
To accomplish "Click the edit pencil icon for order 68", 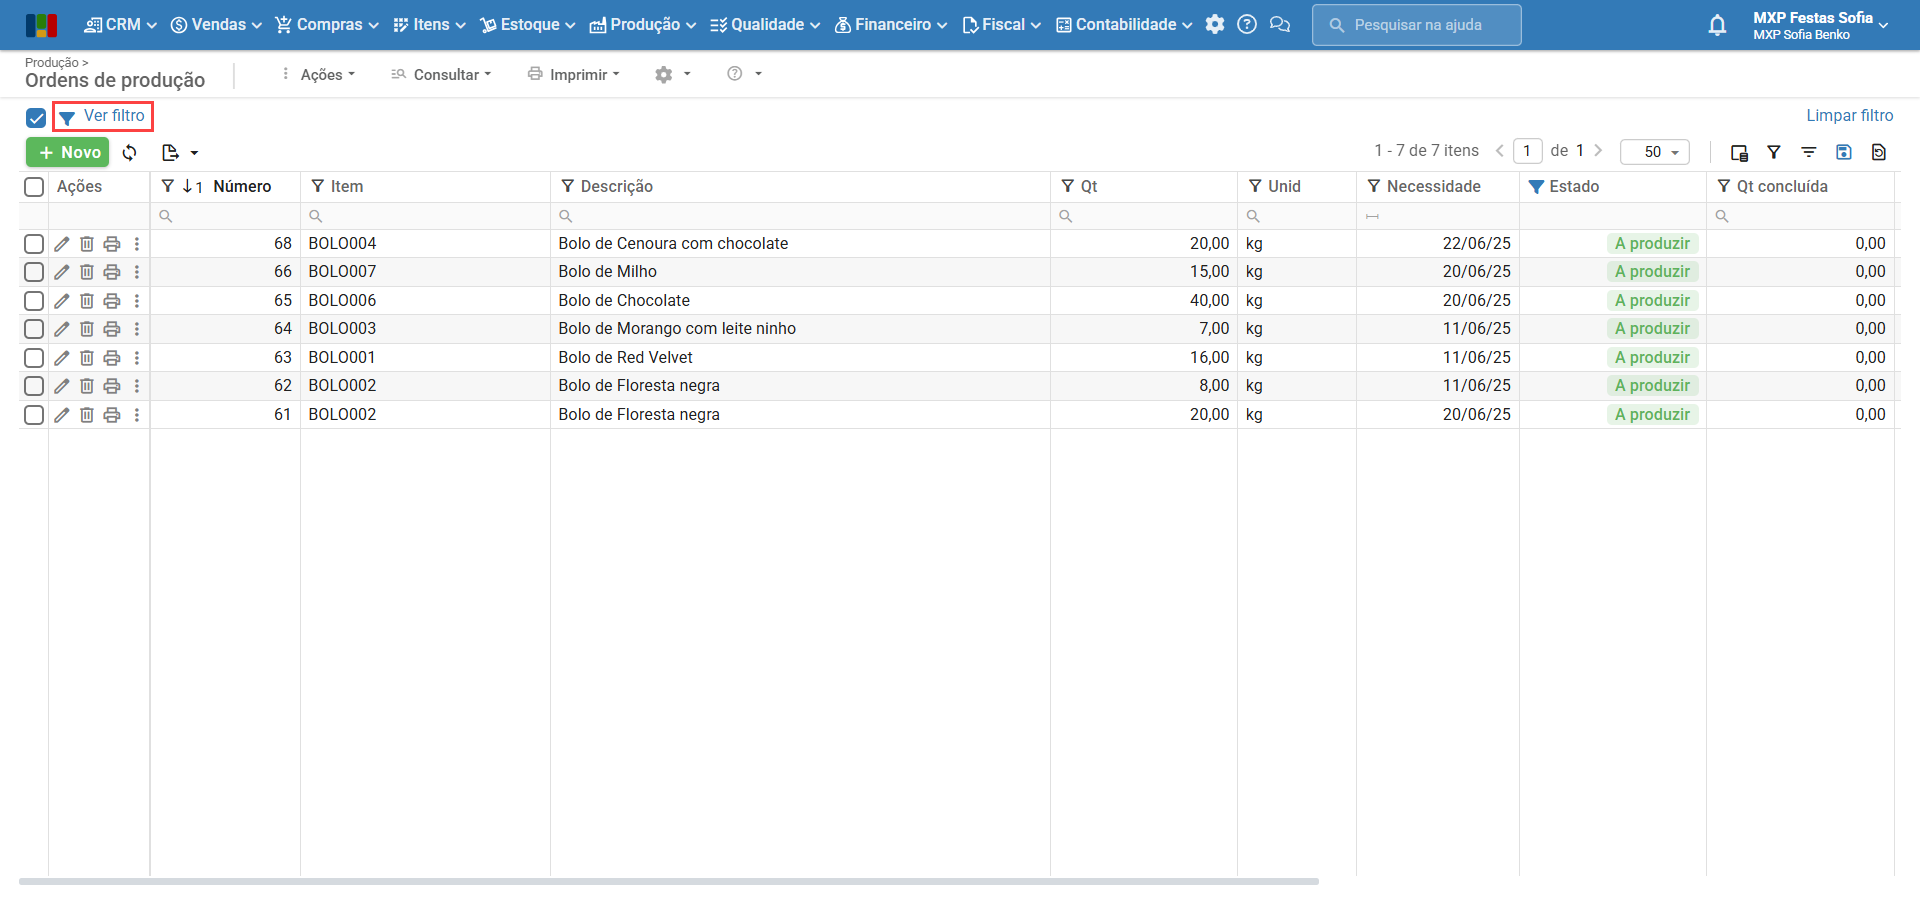I will click(62, 244).
